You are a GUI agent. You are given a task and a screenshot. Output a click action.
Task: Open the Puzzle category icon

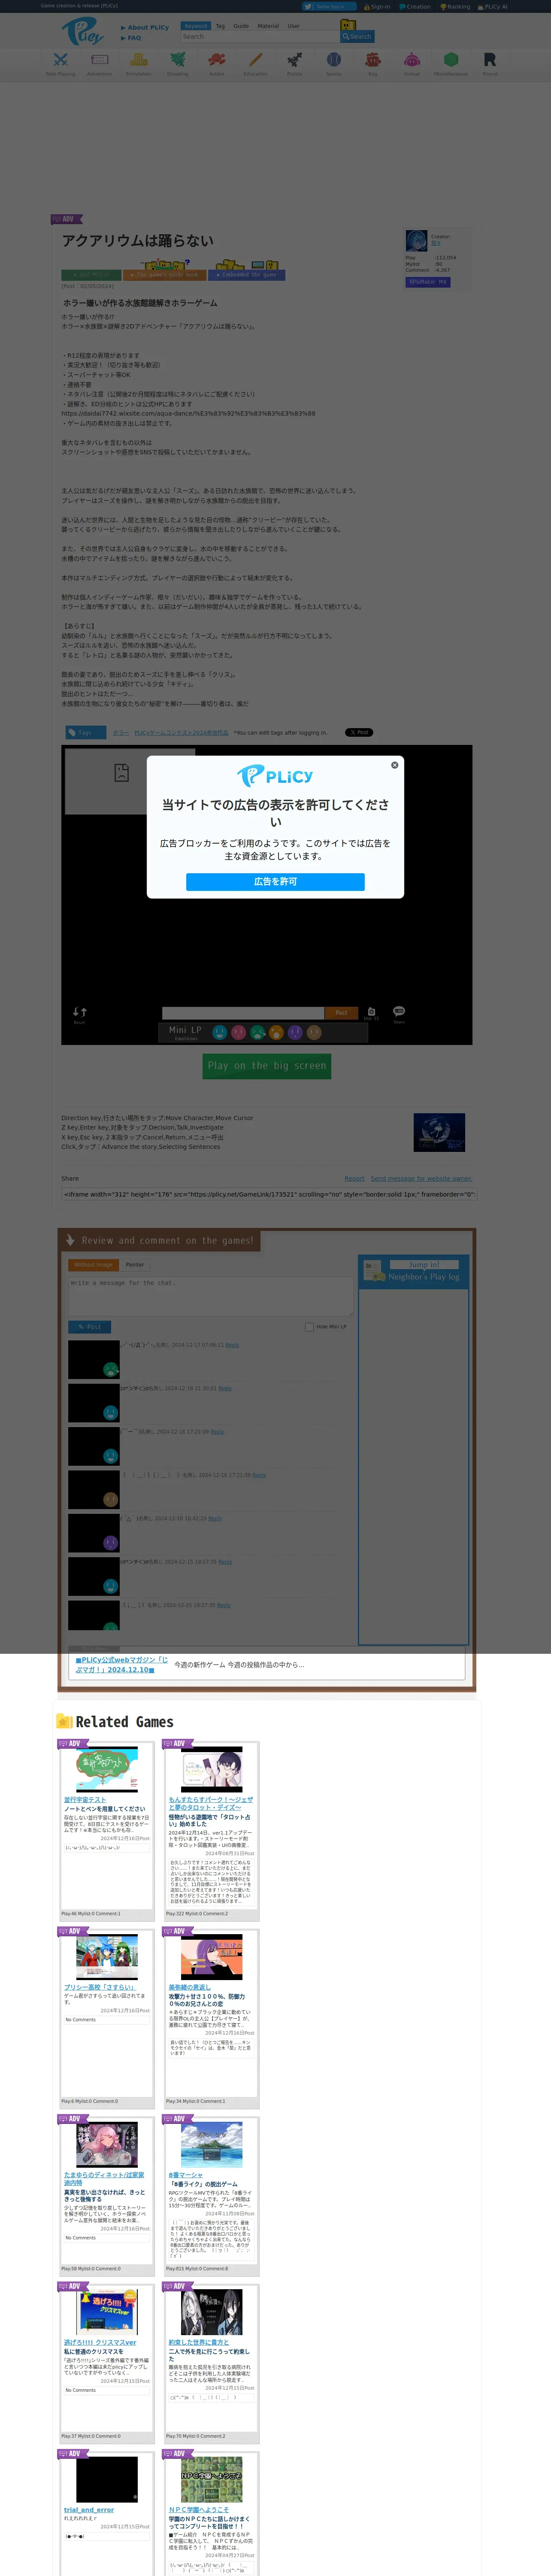[x=294, y=65]
